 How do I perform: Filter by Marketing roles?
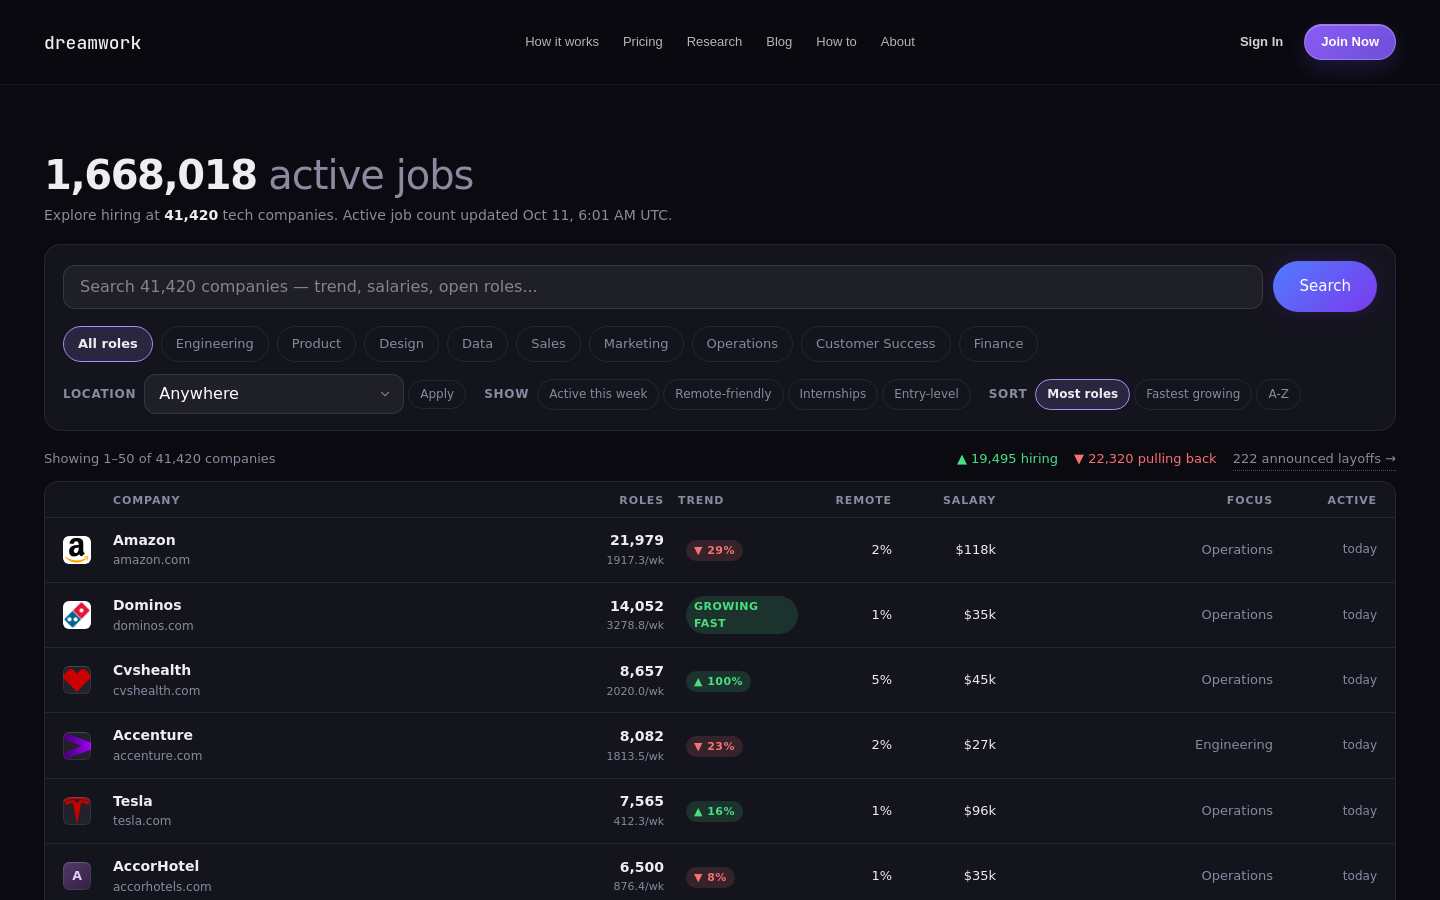pos(636,344)
